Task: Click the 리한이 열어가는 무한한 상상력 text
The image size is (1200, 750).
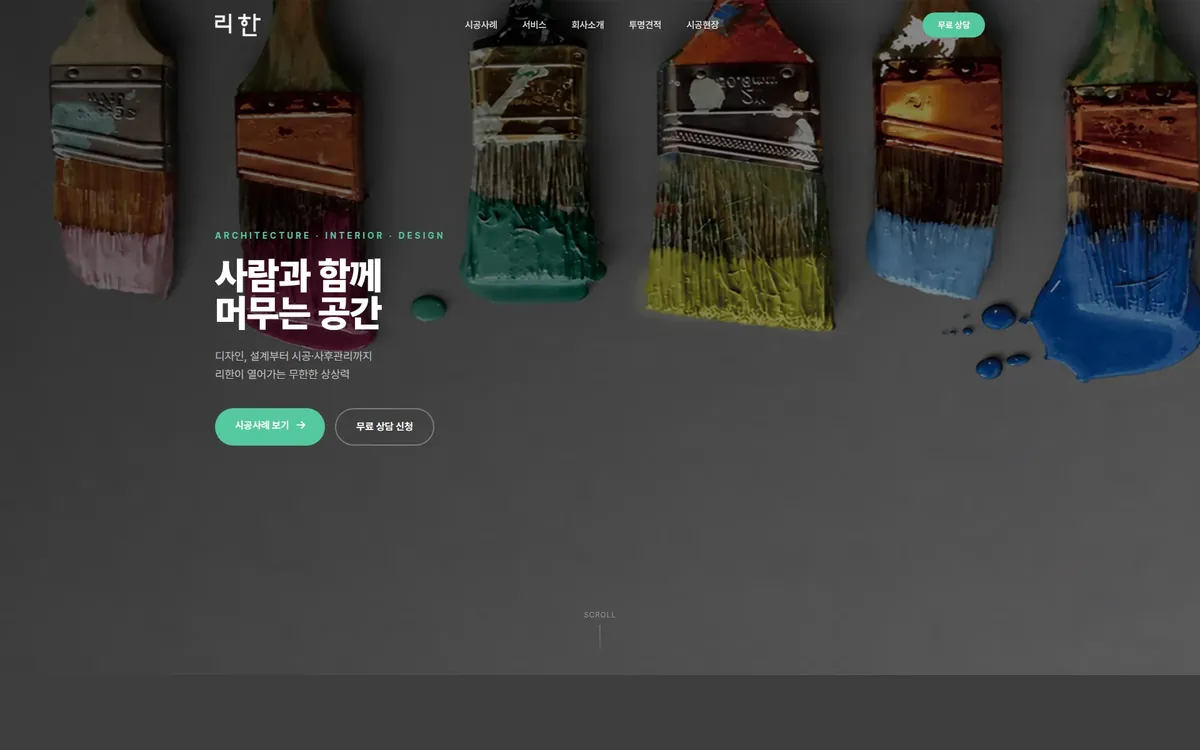Action: click(282, 374)
